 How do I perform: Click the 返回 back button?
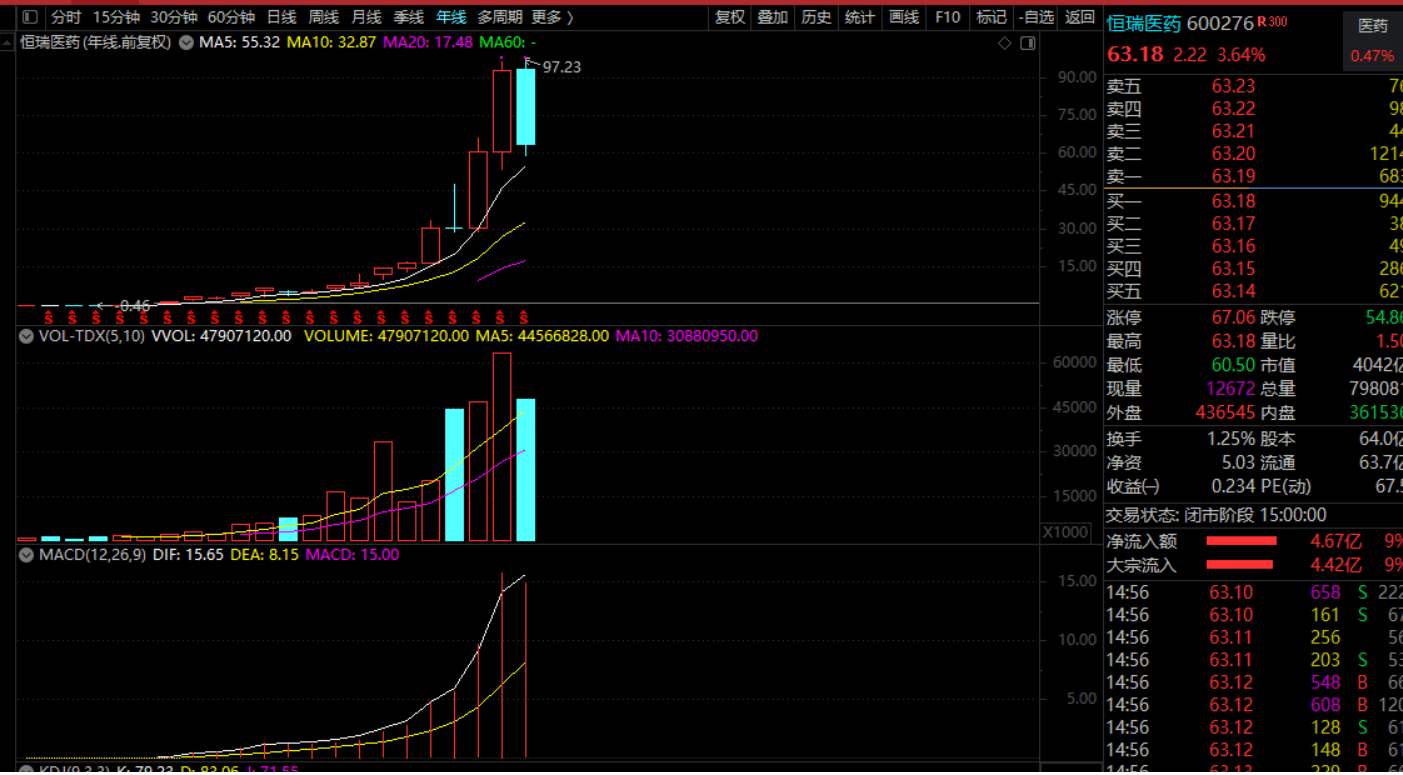(1080, 17)
